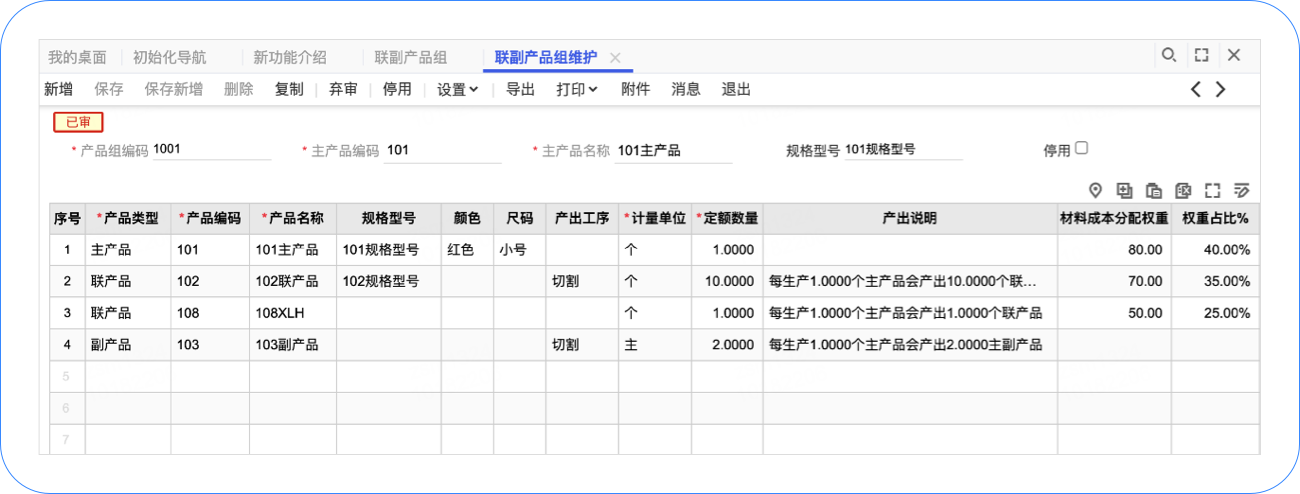The height and width of the screenshot is (494, 1300).
Task: Switch to the 我的桌面 tab
Action: pyautogui.click(x=77, y=57)
